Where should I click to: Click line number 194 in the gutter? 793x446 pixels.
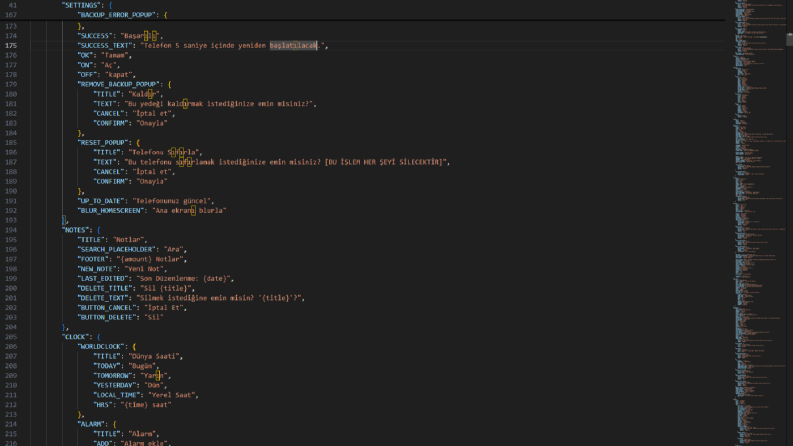click(11, 230)
